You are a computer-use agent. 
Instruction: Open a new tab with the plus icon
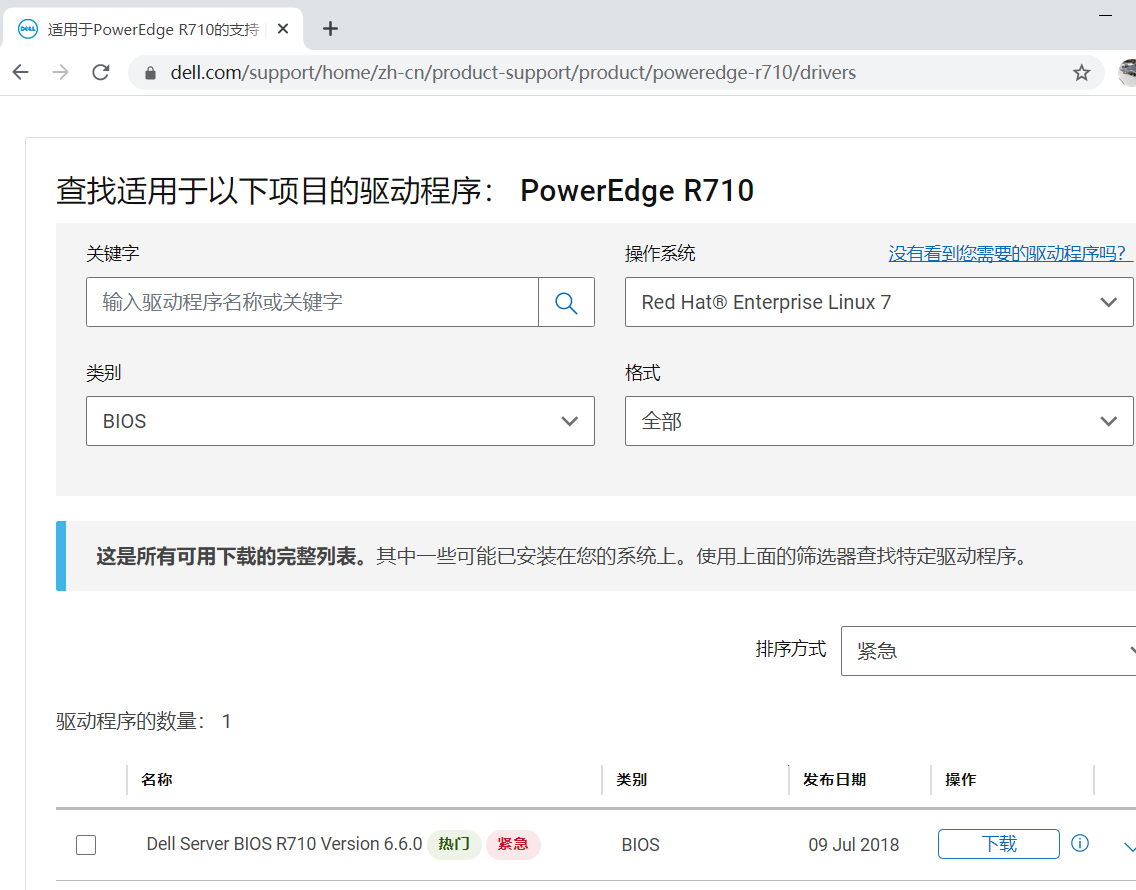[331, 28]
